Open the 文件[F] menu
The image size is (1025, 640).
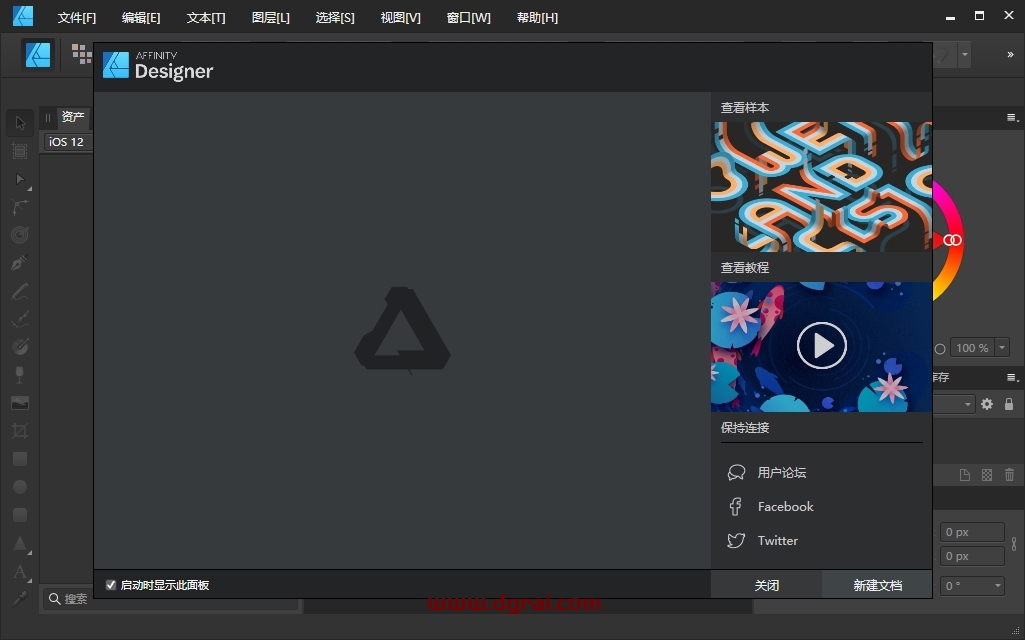click(x=76, y=18)
